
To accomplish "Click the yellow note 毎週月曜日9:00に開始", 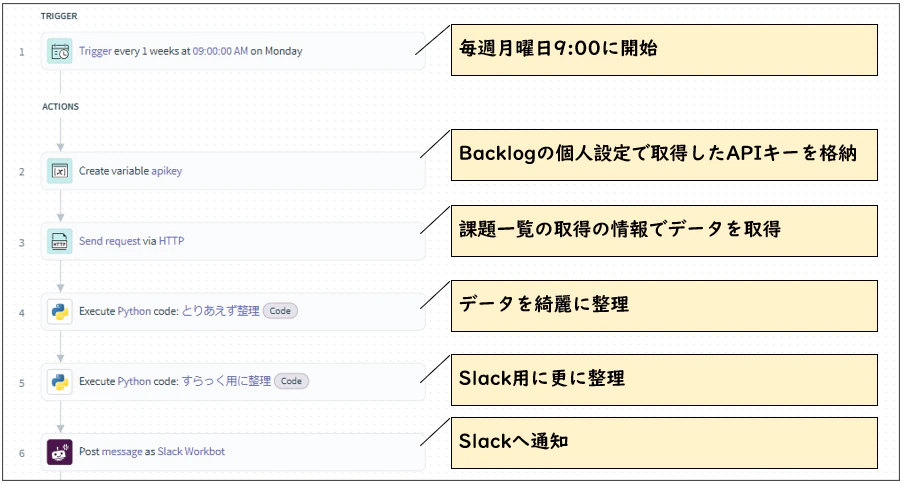I will pos(664,50).
